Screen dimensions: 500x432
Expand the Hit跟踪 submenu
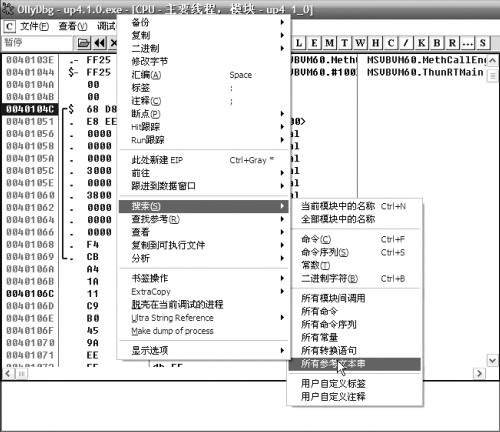tap(203, 127)
